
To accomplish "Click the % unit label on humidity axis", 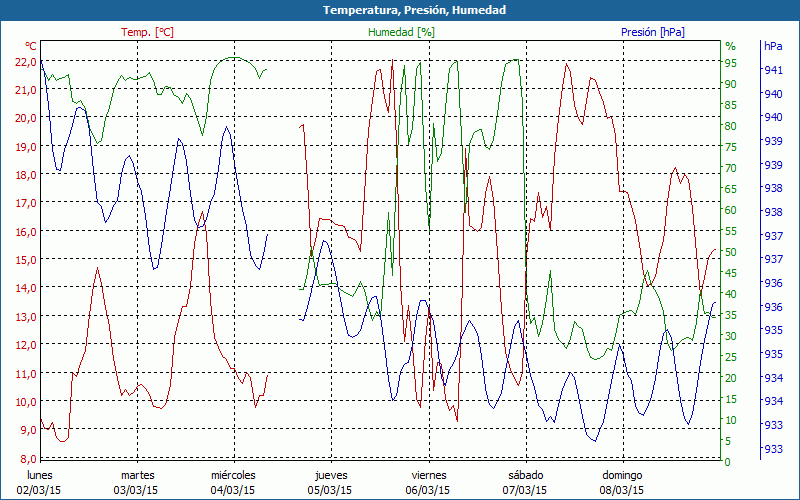I will (x=730, y=46).
